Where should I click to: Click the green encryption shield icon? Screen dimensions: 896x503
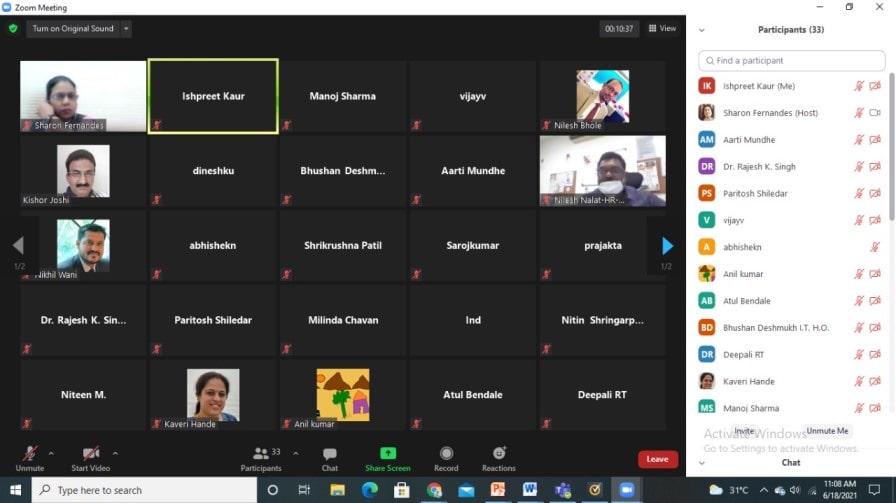(x=13, y=29)
